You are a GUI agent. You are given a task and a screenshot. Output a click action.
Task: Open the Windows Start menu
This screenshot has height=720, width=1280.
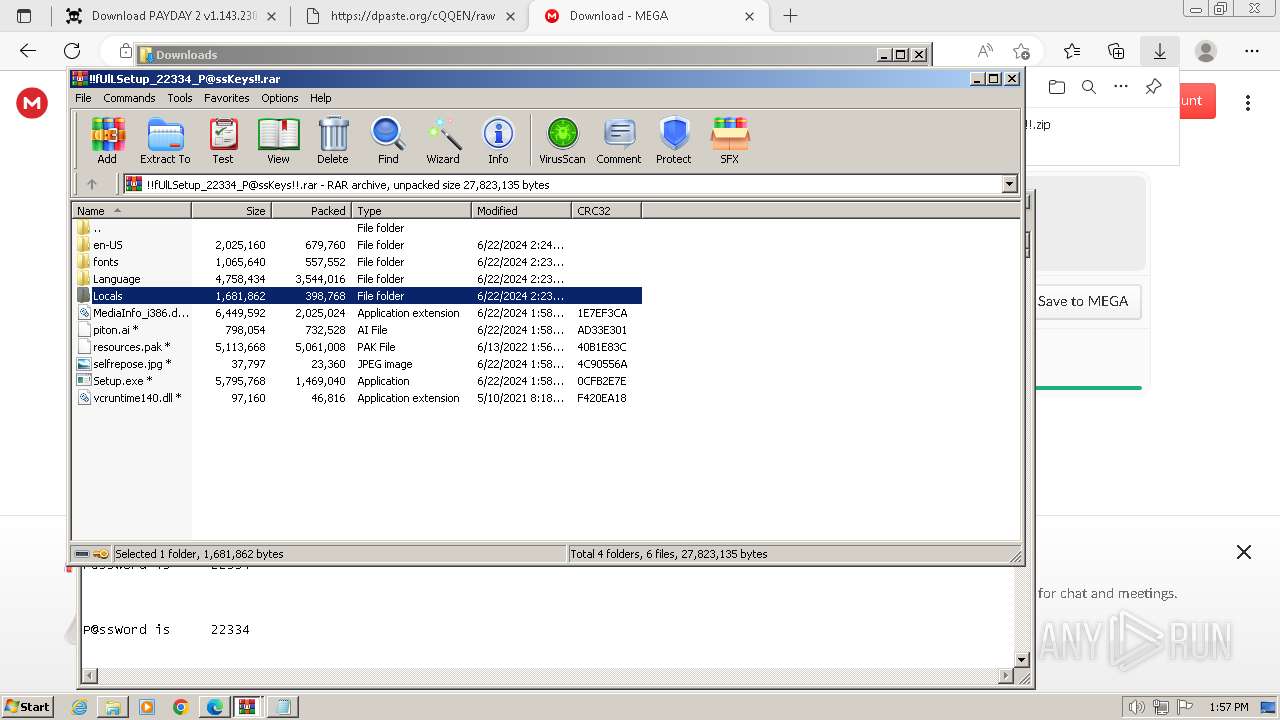(27, 707)
